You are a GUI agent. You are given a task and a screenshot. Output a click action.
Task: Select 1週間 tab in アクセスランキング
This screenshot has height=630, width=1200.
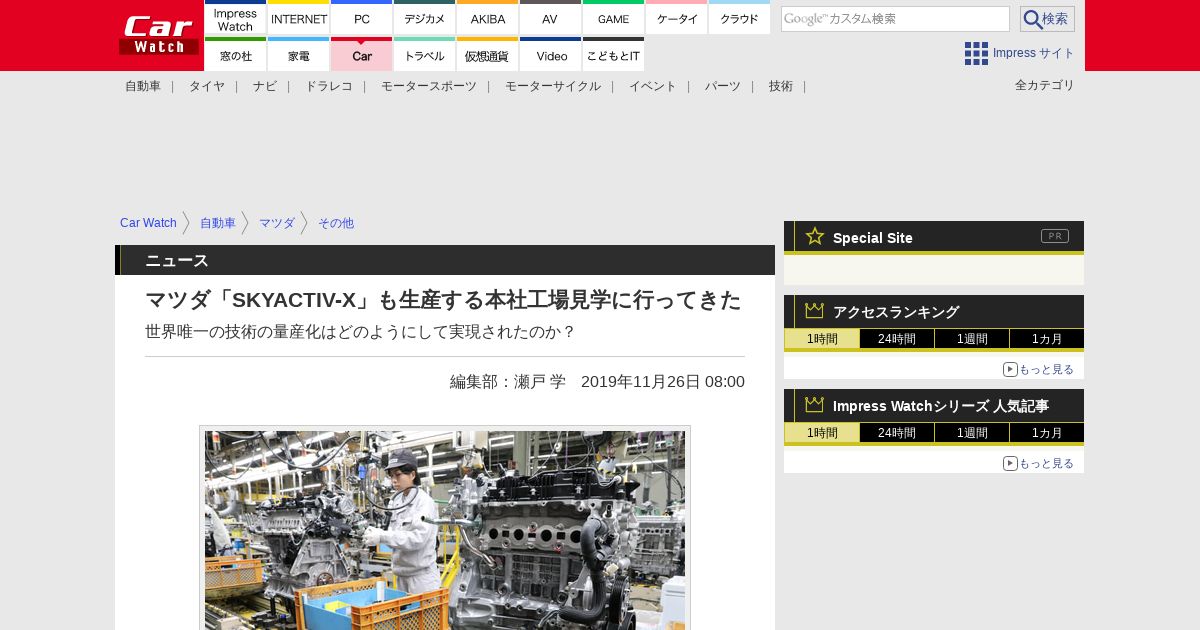(972, 339)
